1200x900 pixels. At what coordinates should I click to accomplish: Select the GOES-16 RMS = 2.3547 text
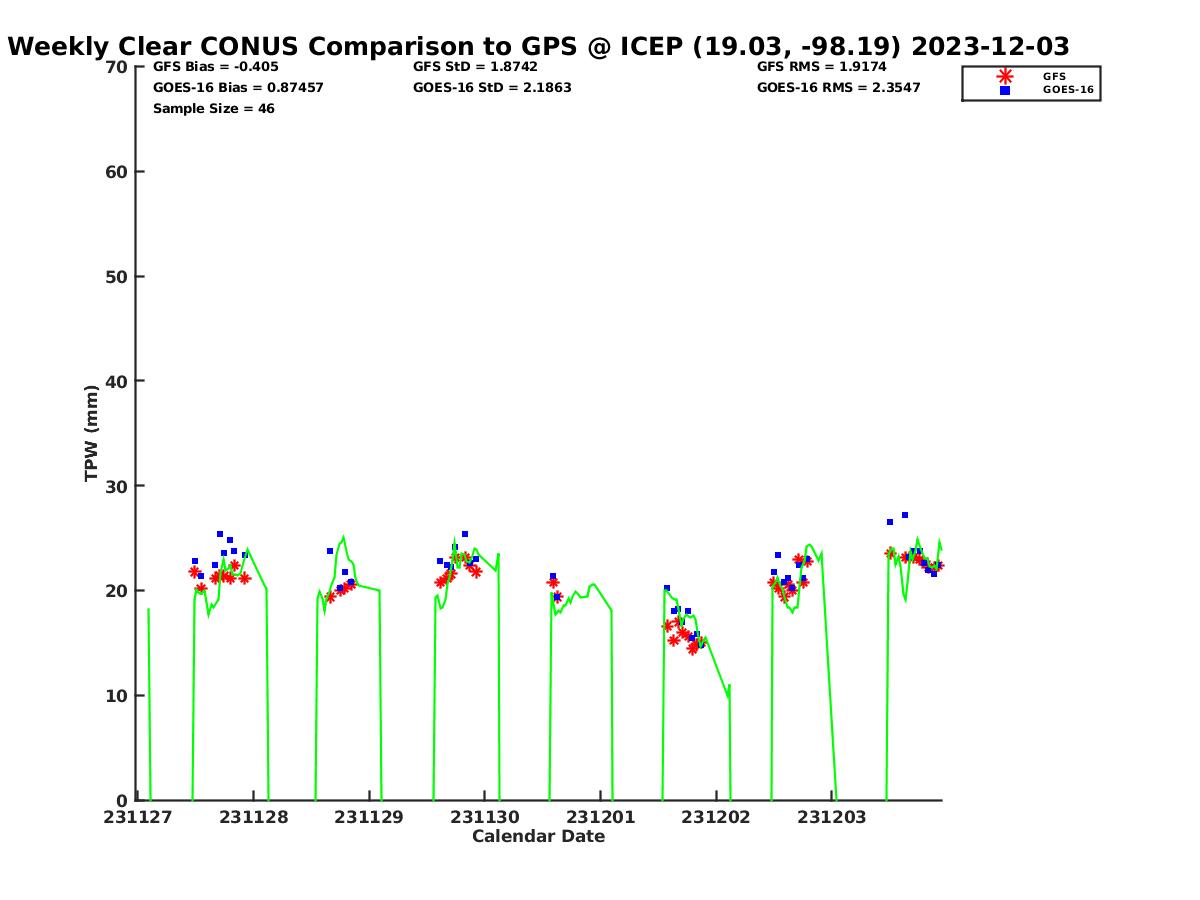pos(838,88)
